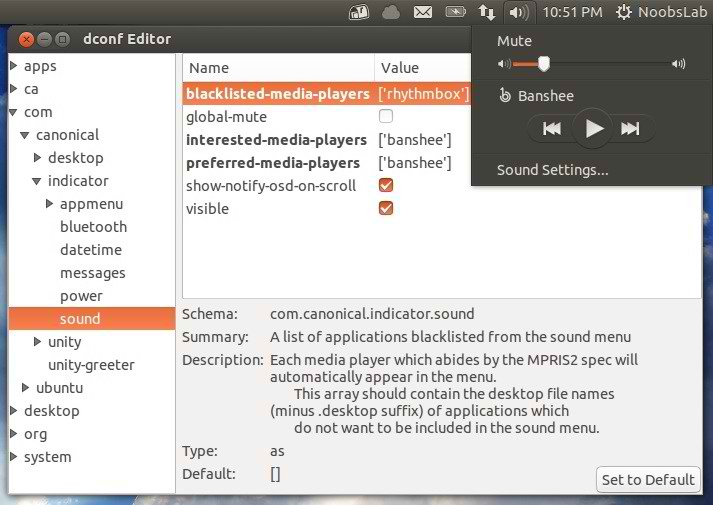Screen dimensions: 713x505
Task: Click the Banshee app icon in sound menu
Action: 505,95
